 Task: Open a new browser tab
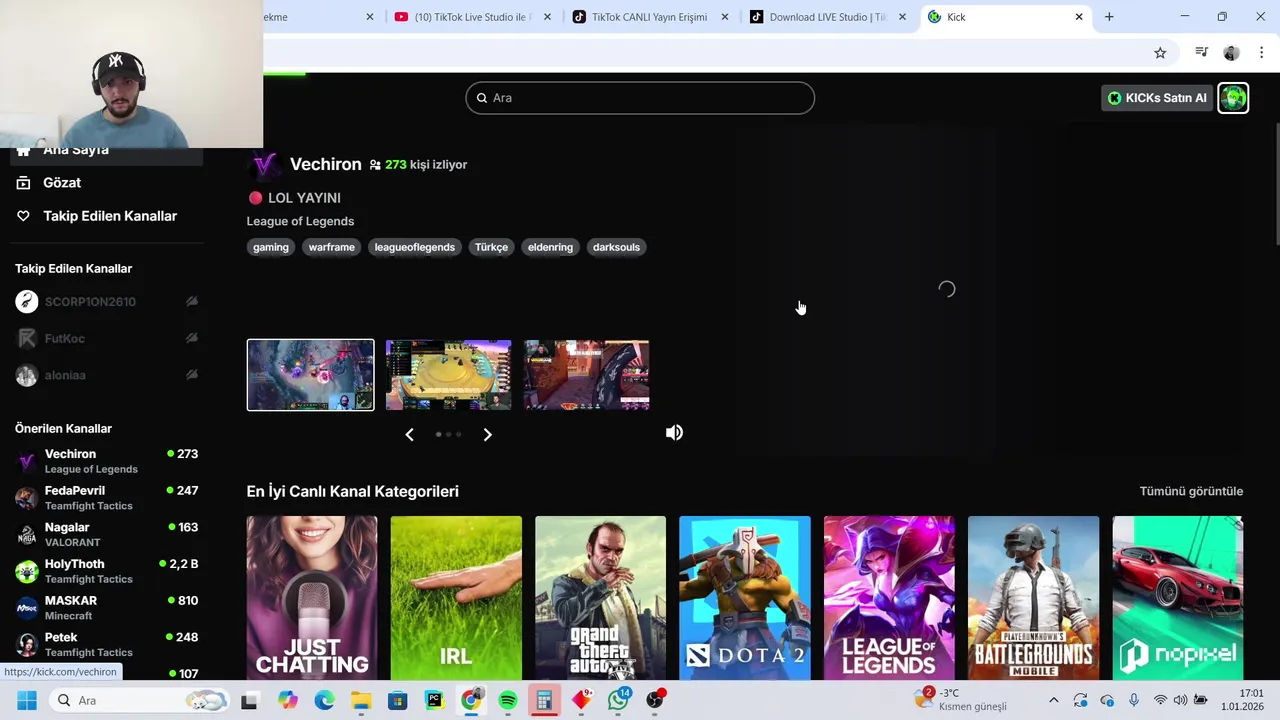tap(1109, 17)
